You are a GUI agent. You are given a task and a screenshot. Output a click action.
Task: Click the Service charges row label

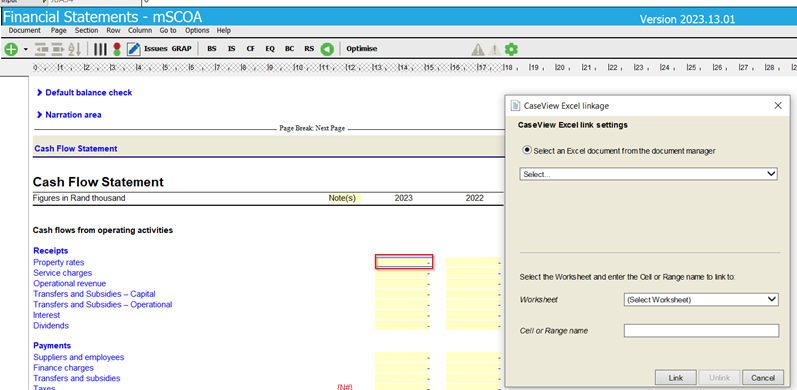63,273
